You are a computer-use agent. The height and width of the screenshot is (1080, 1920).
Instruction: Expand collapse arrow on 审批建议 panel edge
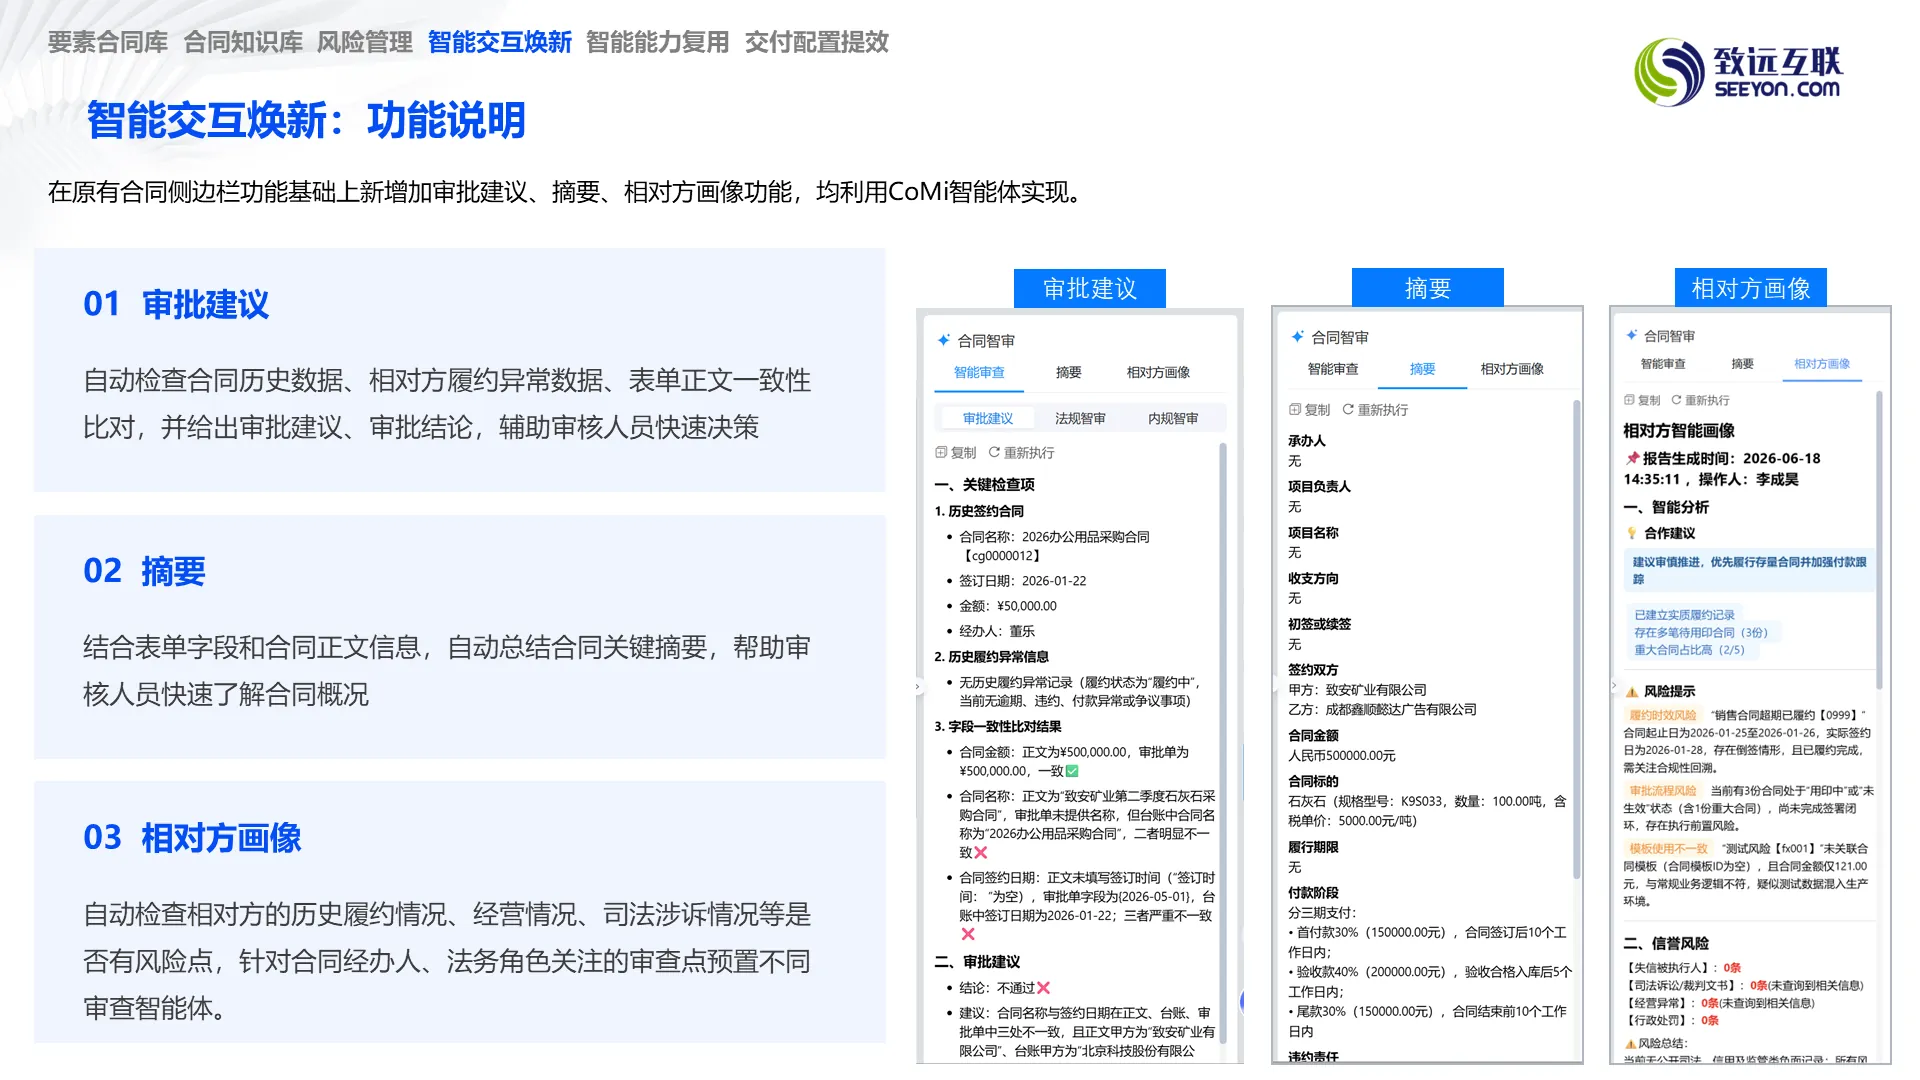pos(918,686)
